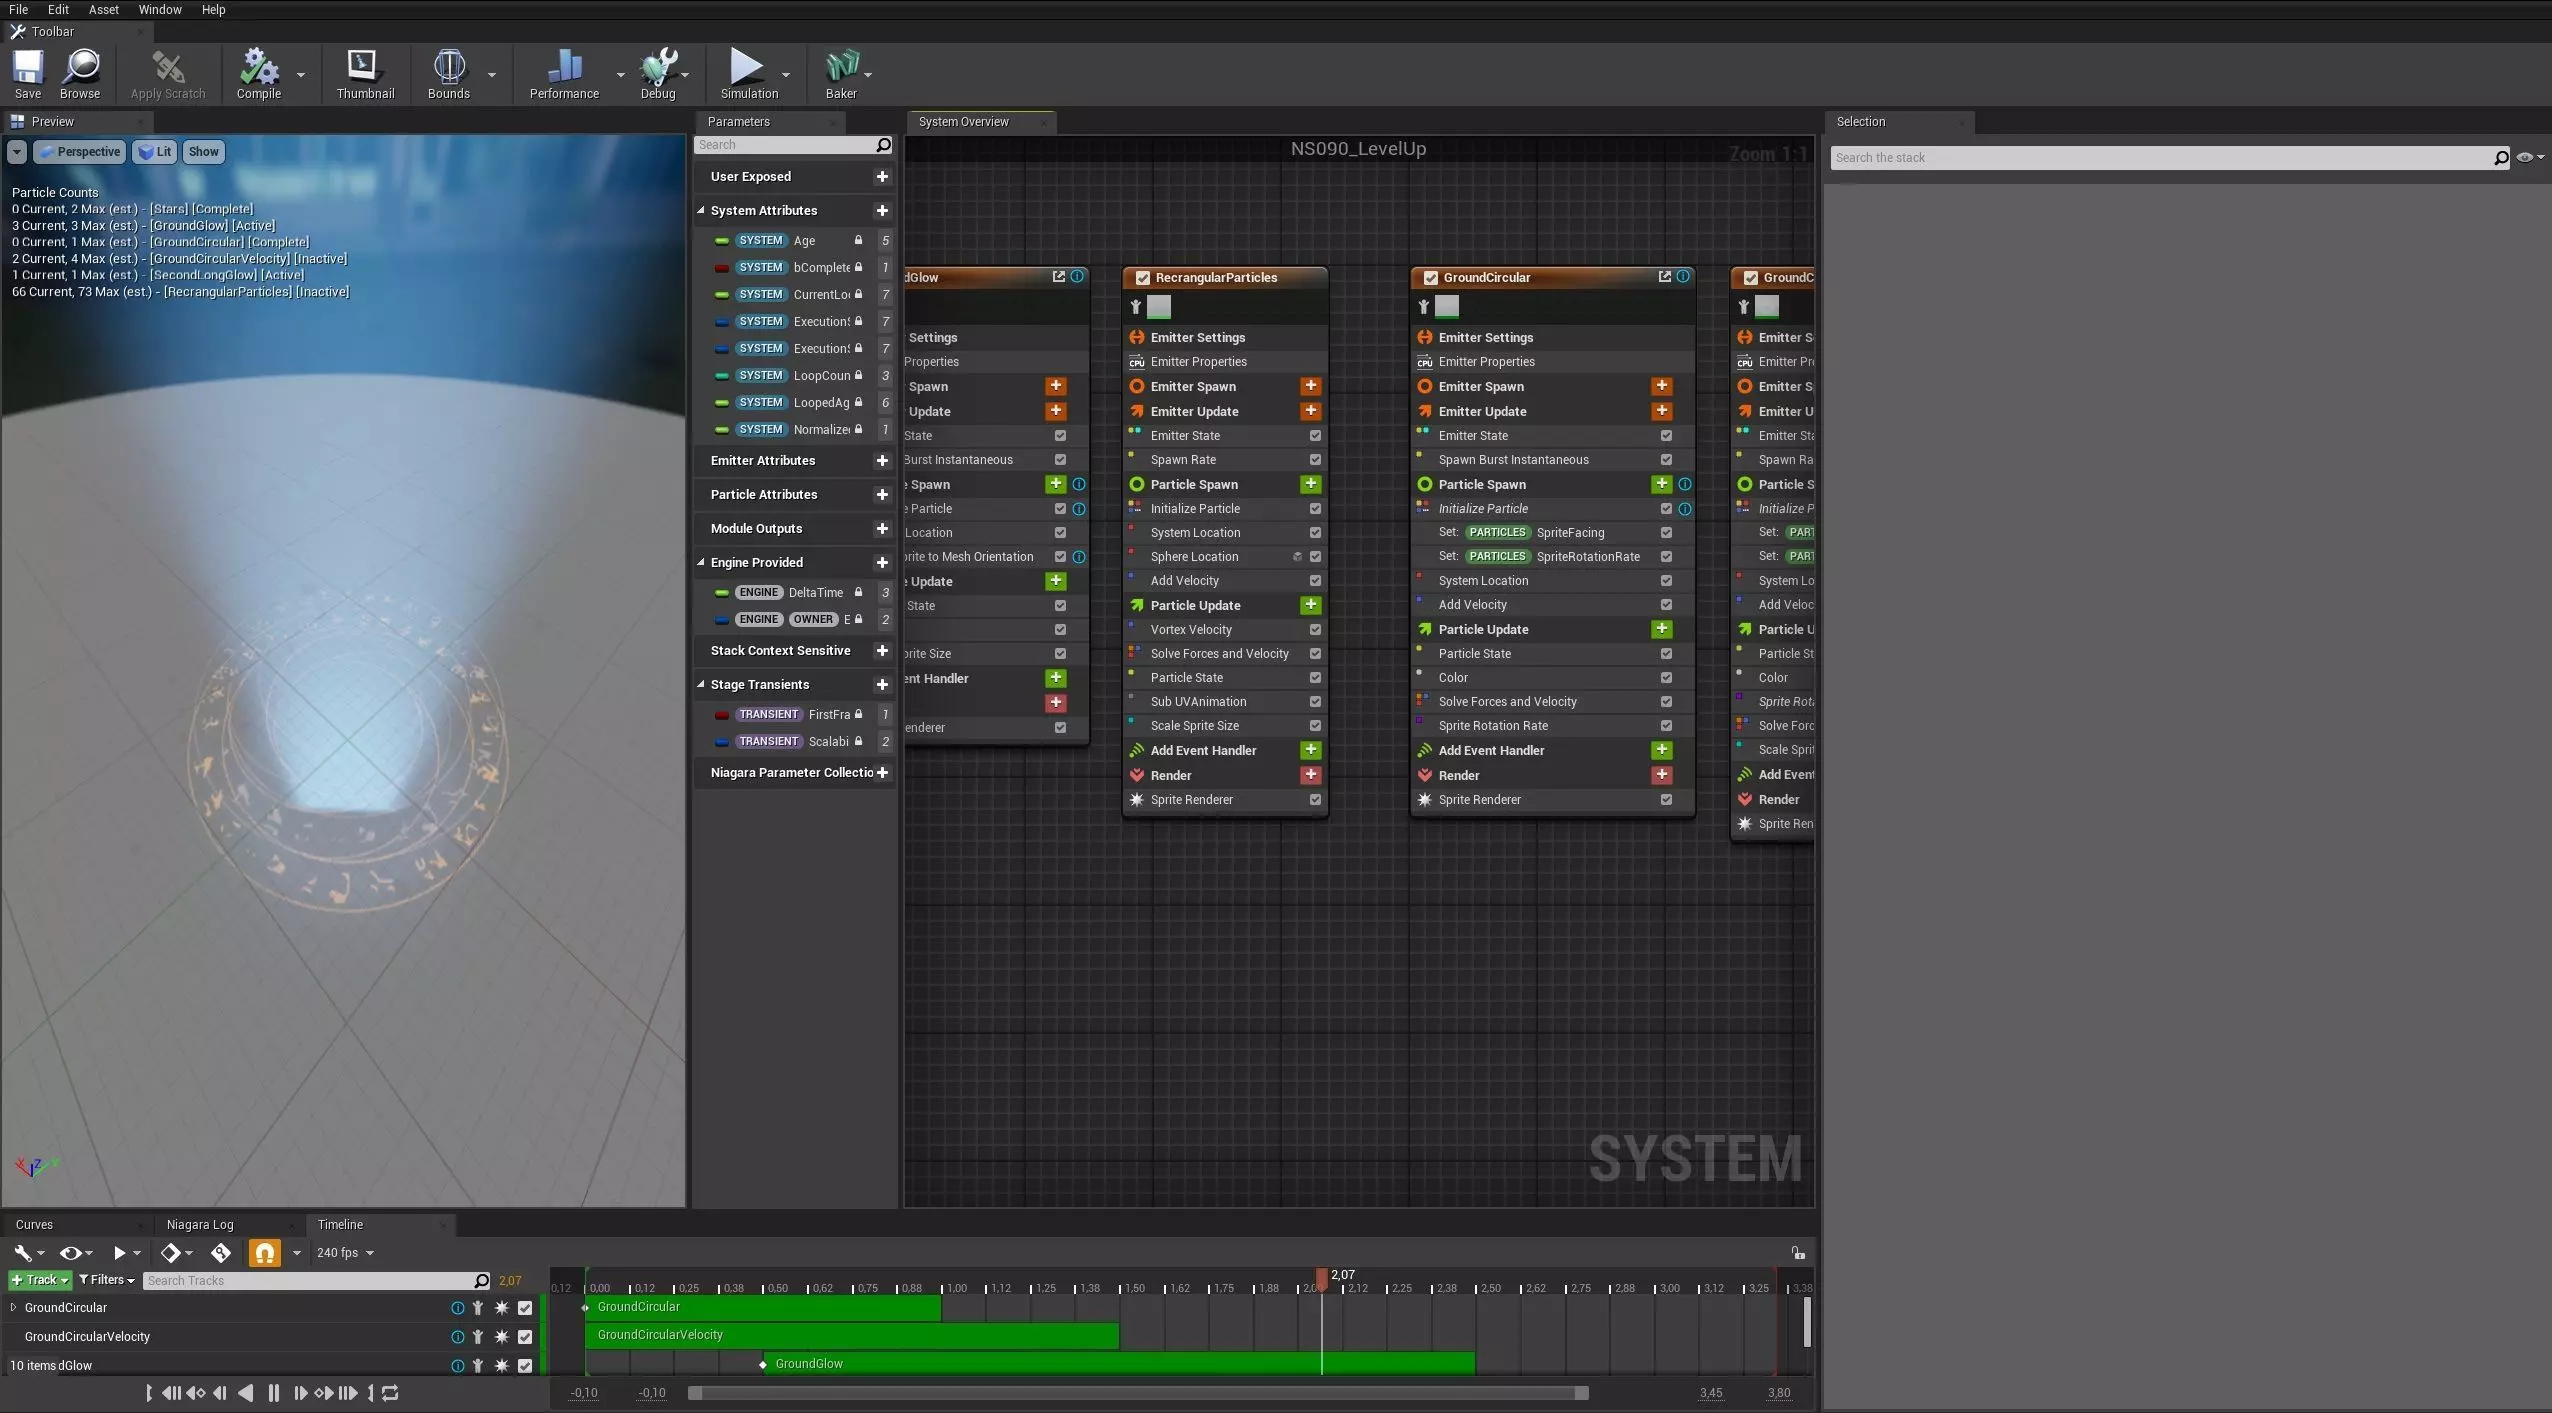The width and height of the screenshot is (2552, 1413).
Task: Uncheck the GroundCircular emitter enable checkbox
Action: (1431, 278)
